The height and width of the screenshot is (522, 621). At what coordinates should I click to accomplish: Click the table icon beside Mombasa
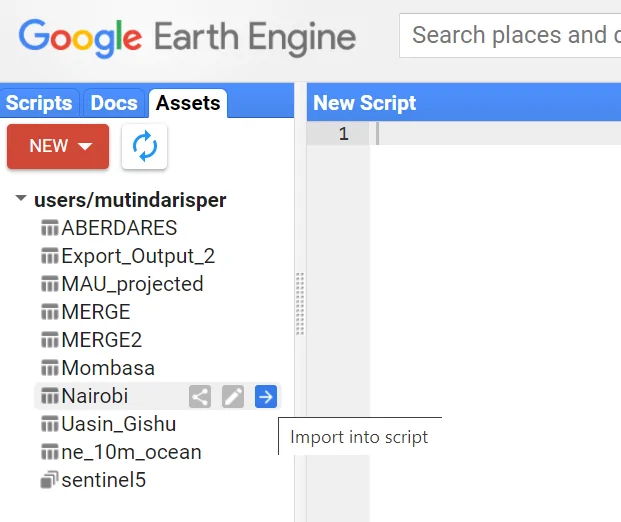tap(50, 368)
